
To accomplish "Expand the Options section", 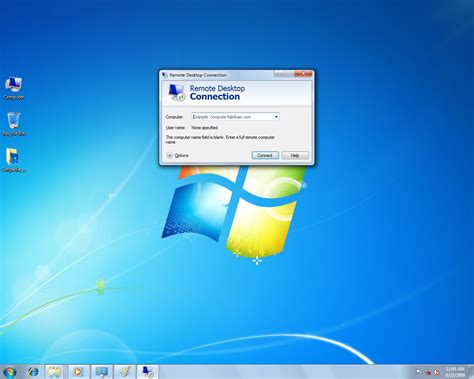I will click(178, 155).
